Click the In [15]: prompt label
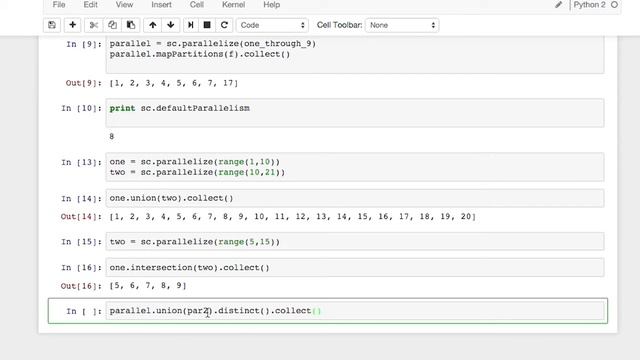This screenshot has height=360, width=640. coord(81,242)
